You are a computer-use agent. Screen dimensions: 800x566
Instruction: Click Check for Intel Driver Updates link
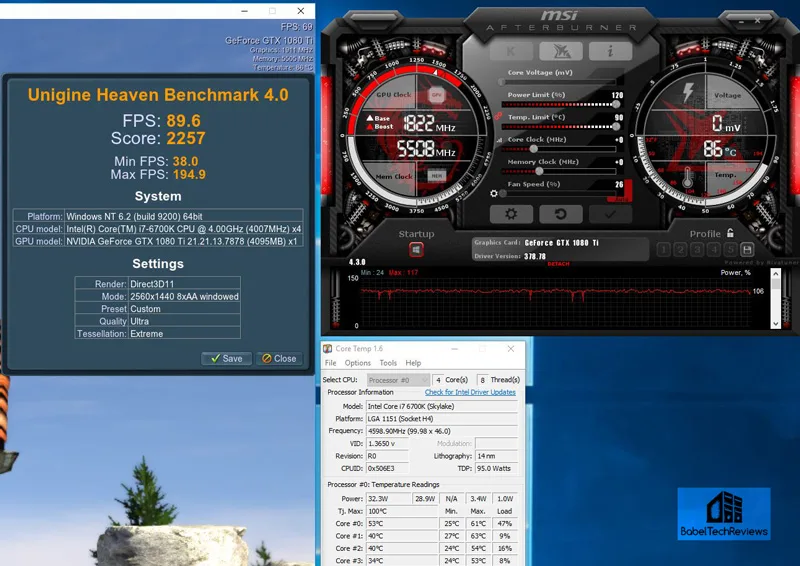(470, 392)
